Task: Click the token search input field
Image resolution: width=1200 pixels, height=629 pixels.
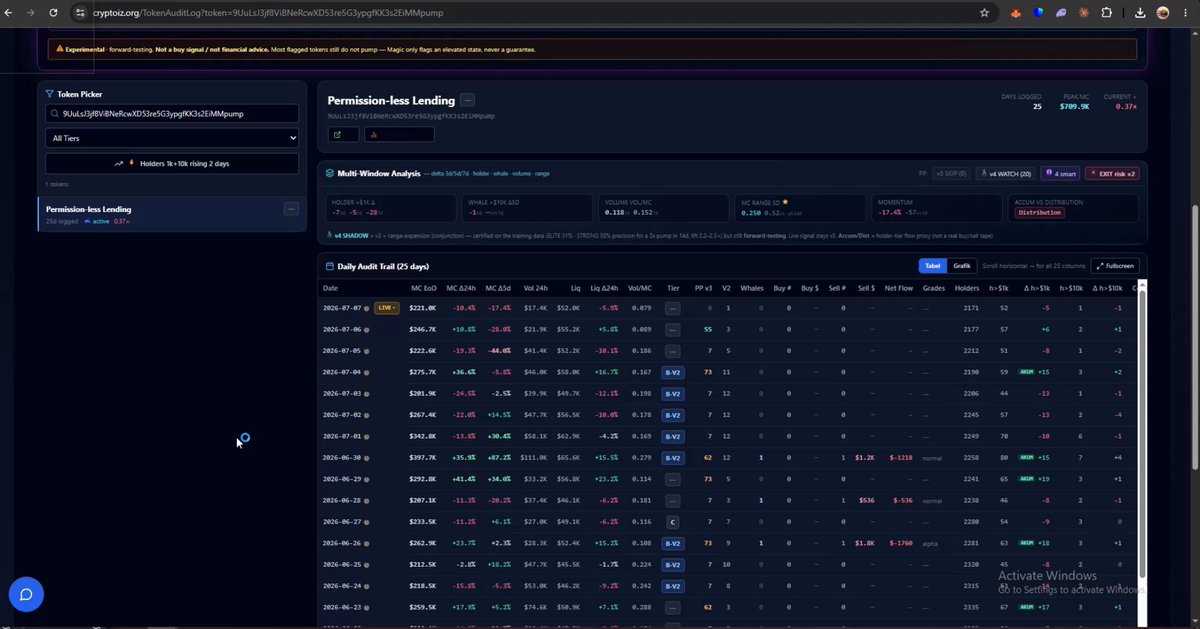Action: (x=172, y=114)
